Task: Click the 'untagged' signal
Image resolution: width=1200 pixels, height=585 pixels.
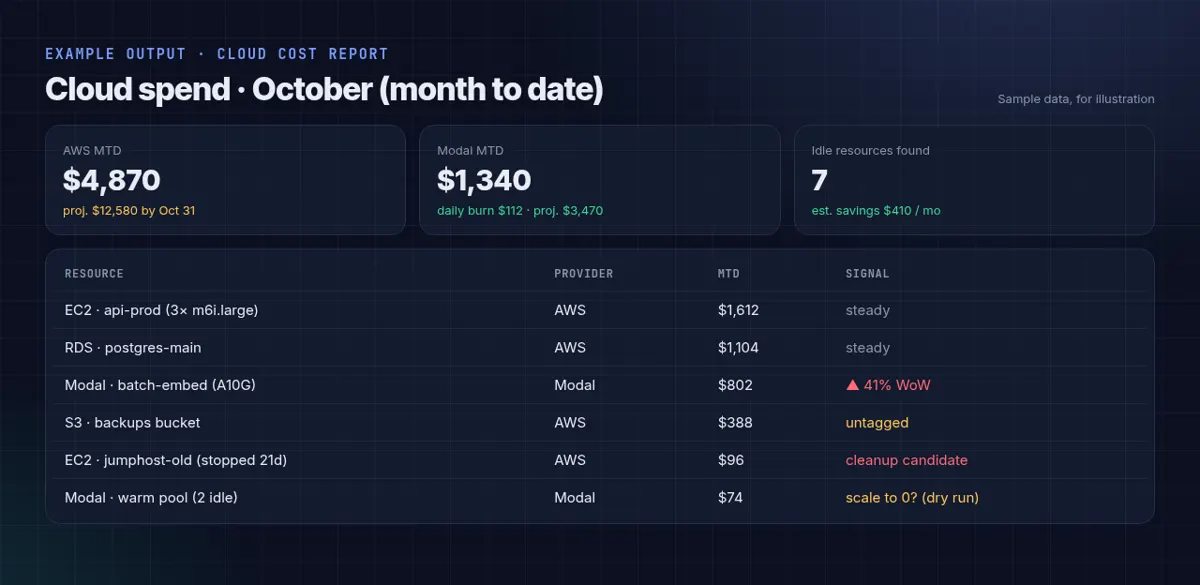Action: click(x=877, y=423)
